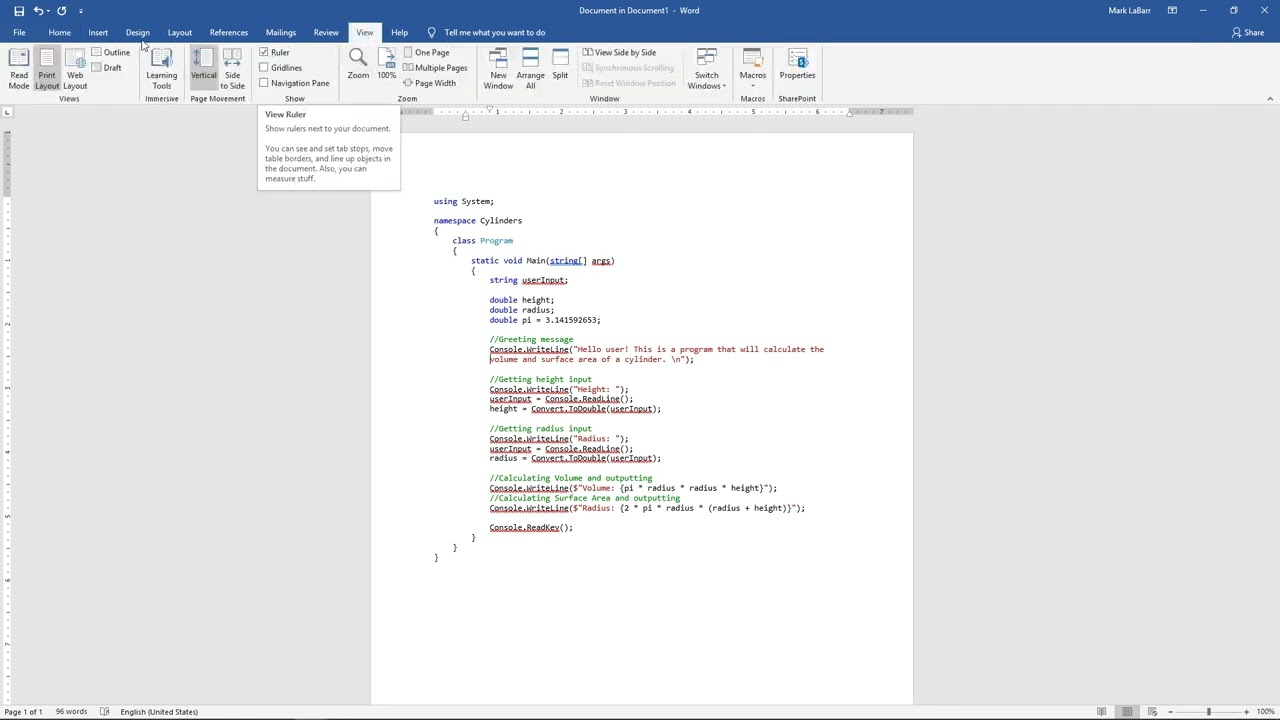Click Arrange All windows
The width and height of the screenshot is (1280, 720).
(x=530, y=69)
